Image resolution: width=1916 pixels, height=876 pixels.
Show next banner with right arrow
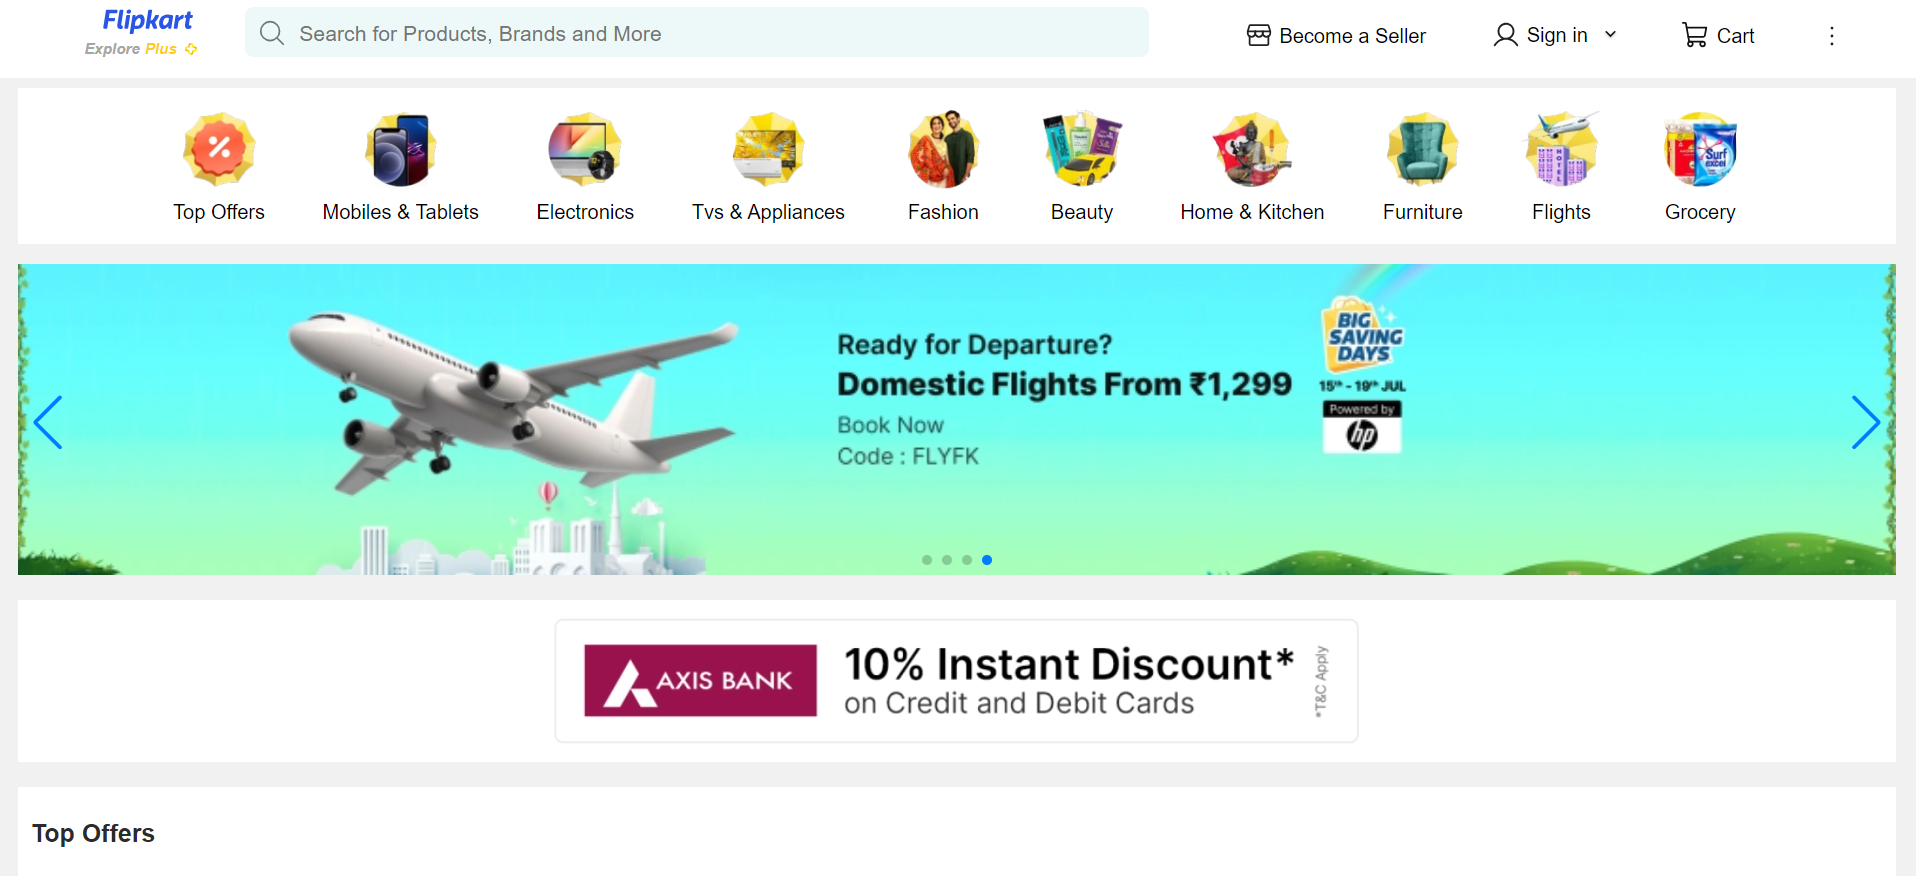point(1865,422)
